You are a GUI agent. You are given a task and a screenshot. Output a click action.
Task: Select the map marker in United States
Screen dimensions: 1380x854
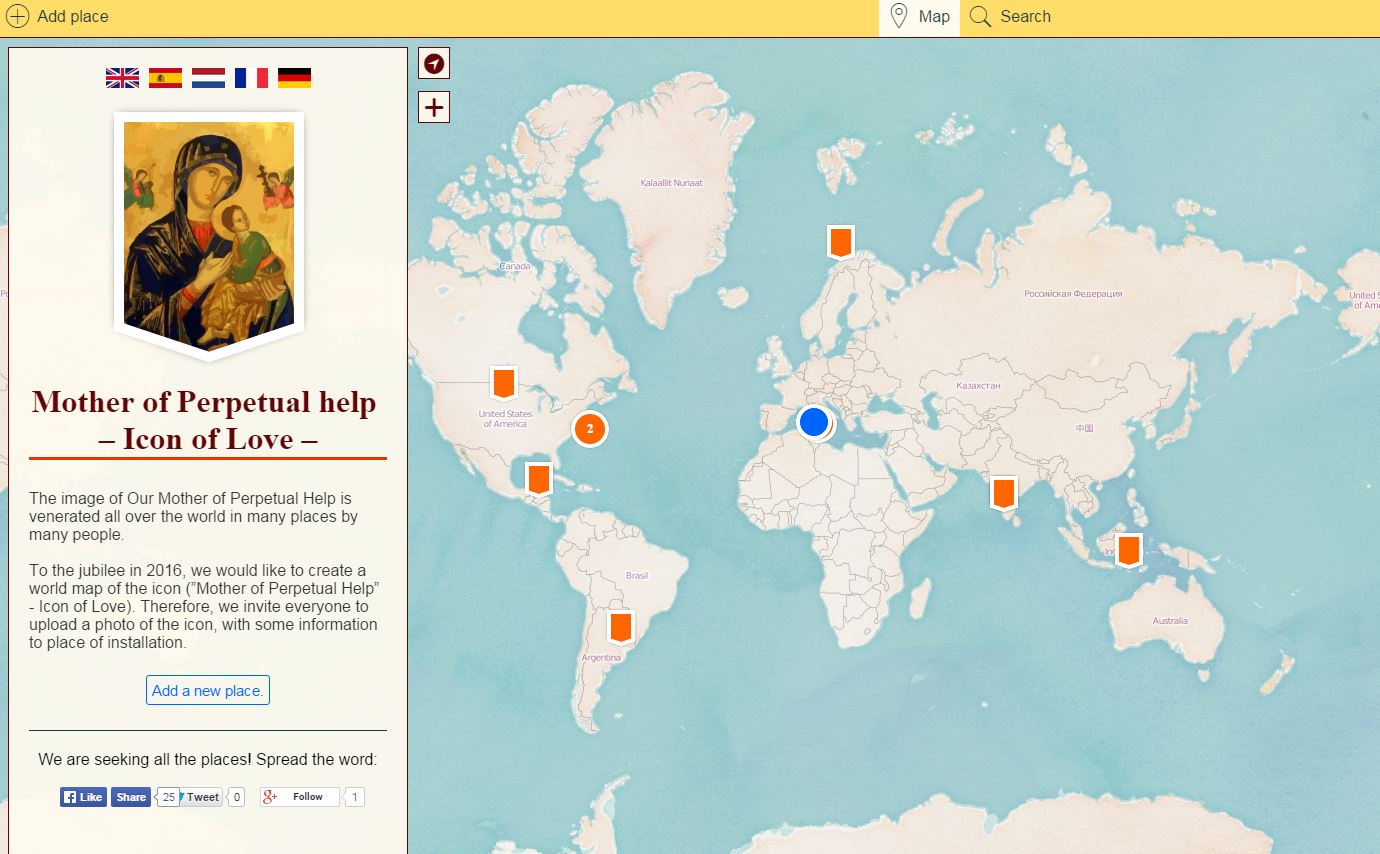tap(504, 384)
